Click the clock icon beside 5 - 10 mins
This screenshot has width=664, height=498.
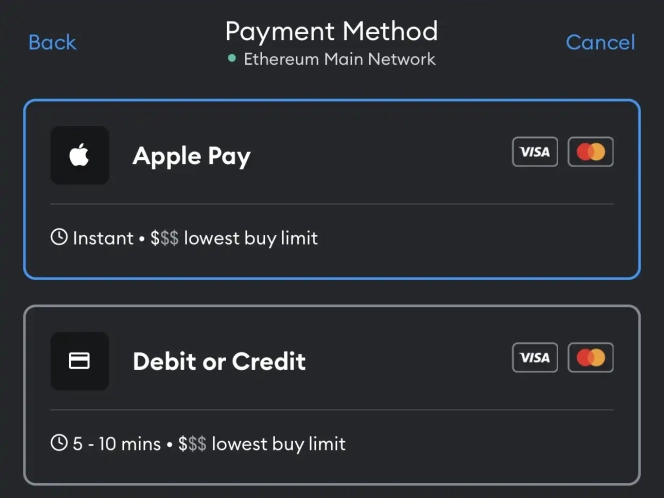[x=59, y=443]
